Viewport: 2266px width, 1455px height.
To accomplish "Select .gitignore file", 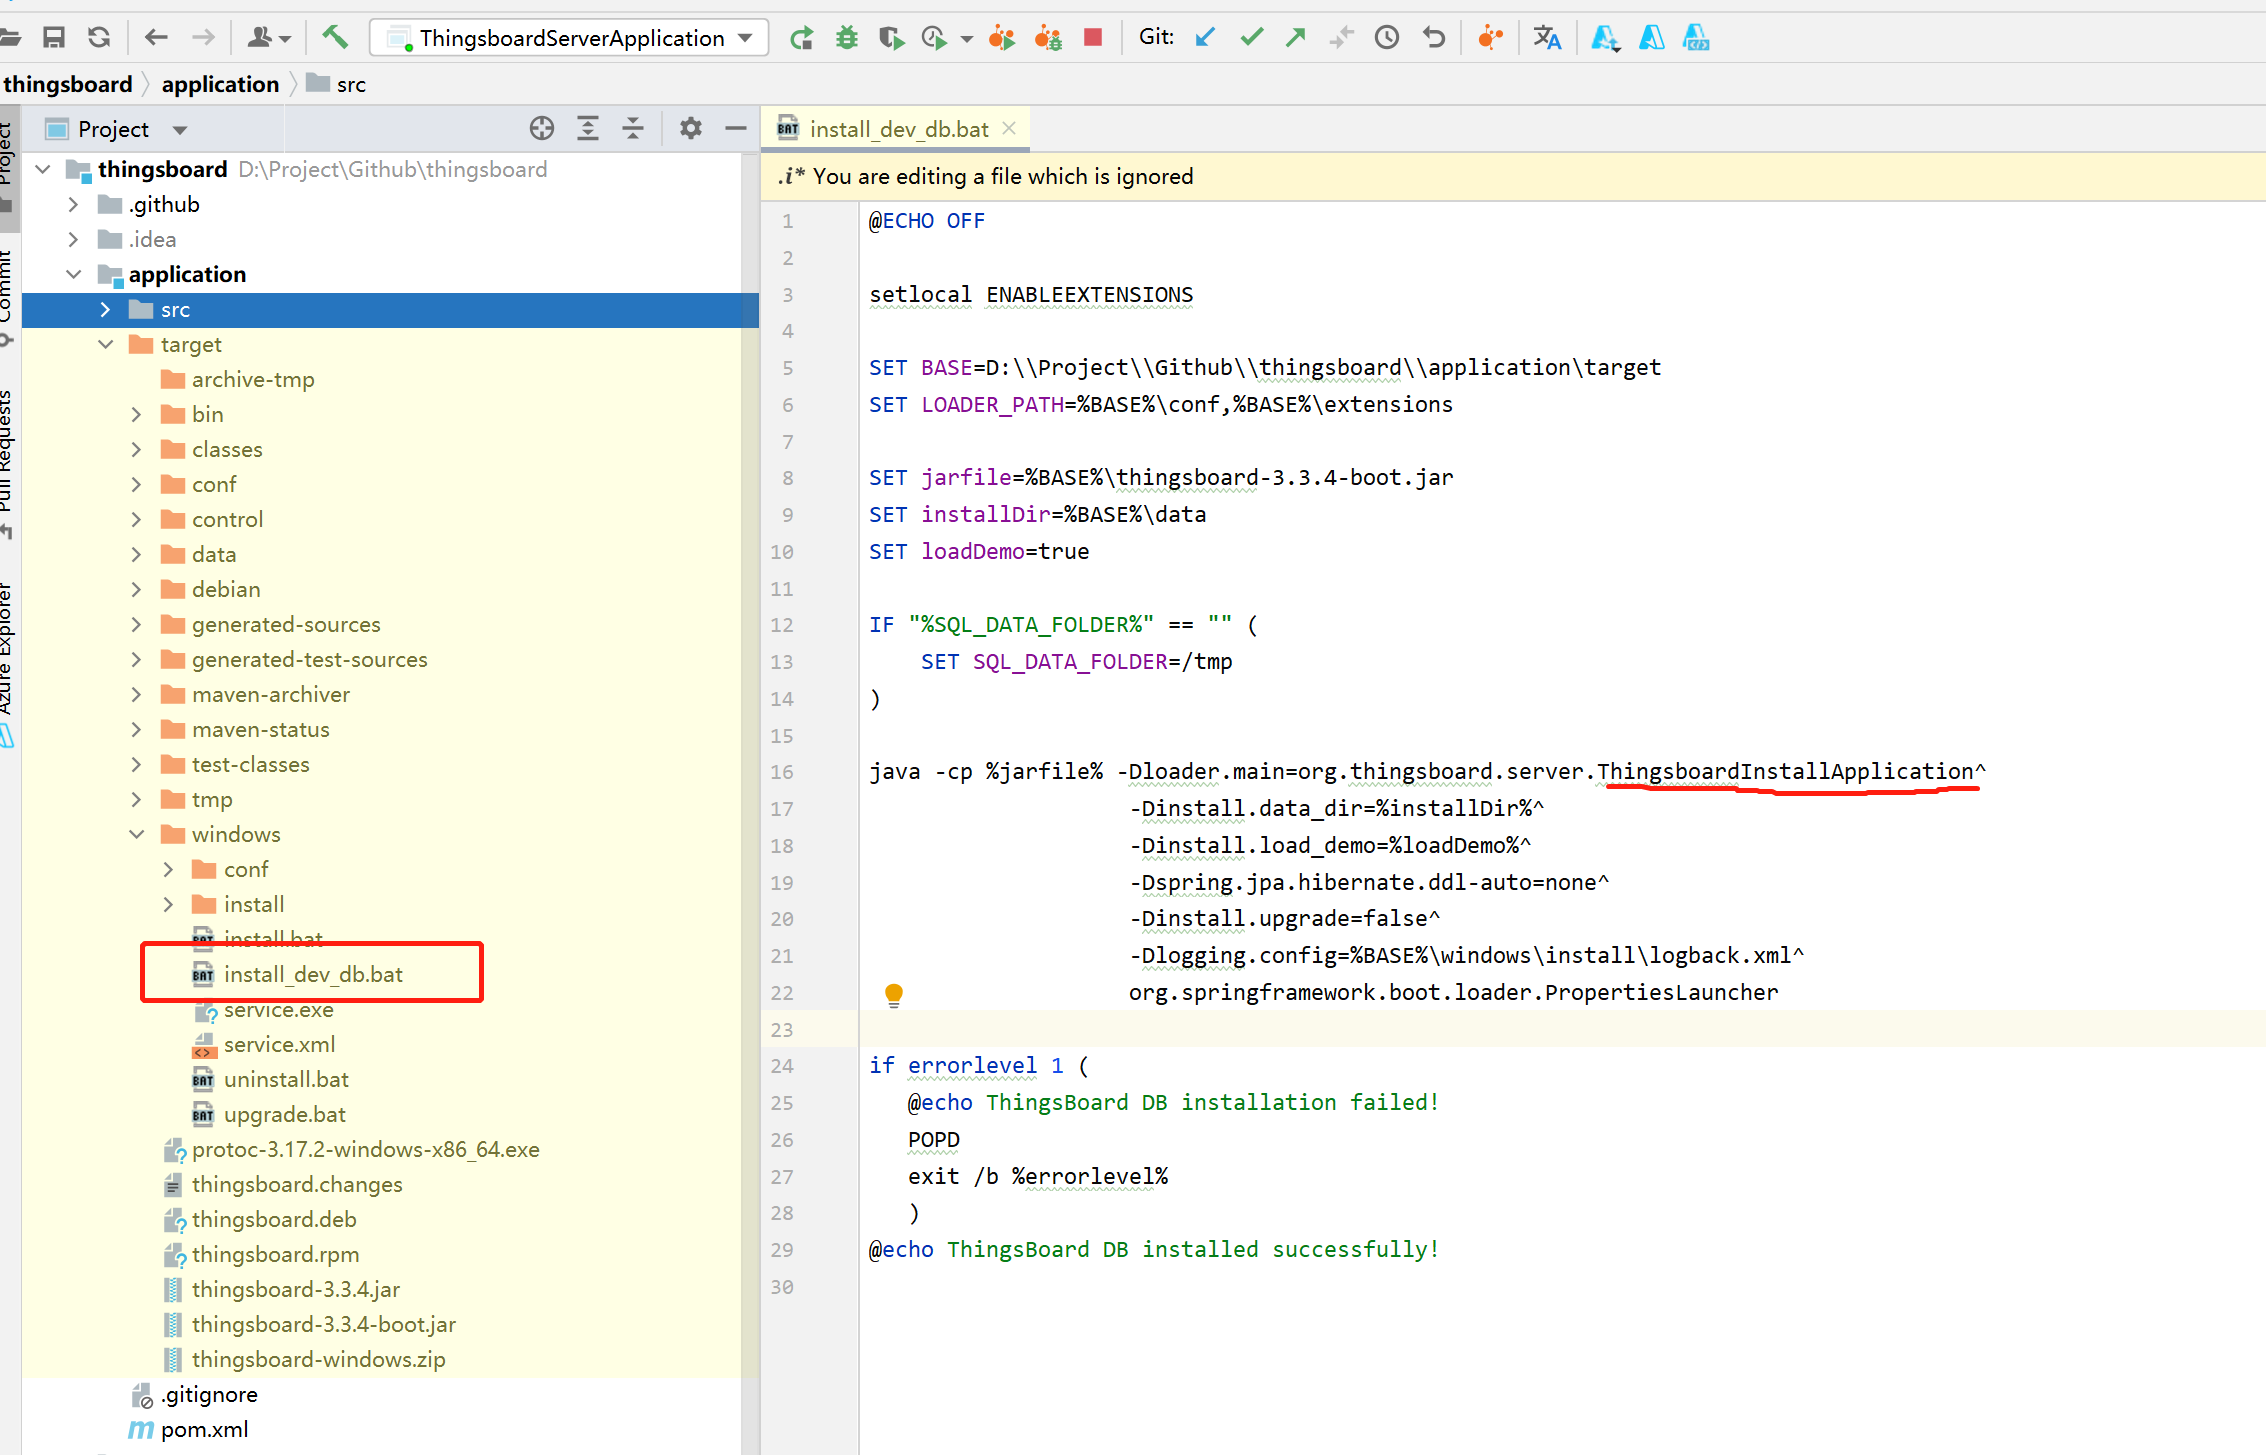I will [x=209, y=1394].
